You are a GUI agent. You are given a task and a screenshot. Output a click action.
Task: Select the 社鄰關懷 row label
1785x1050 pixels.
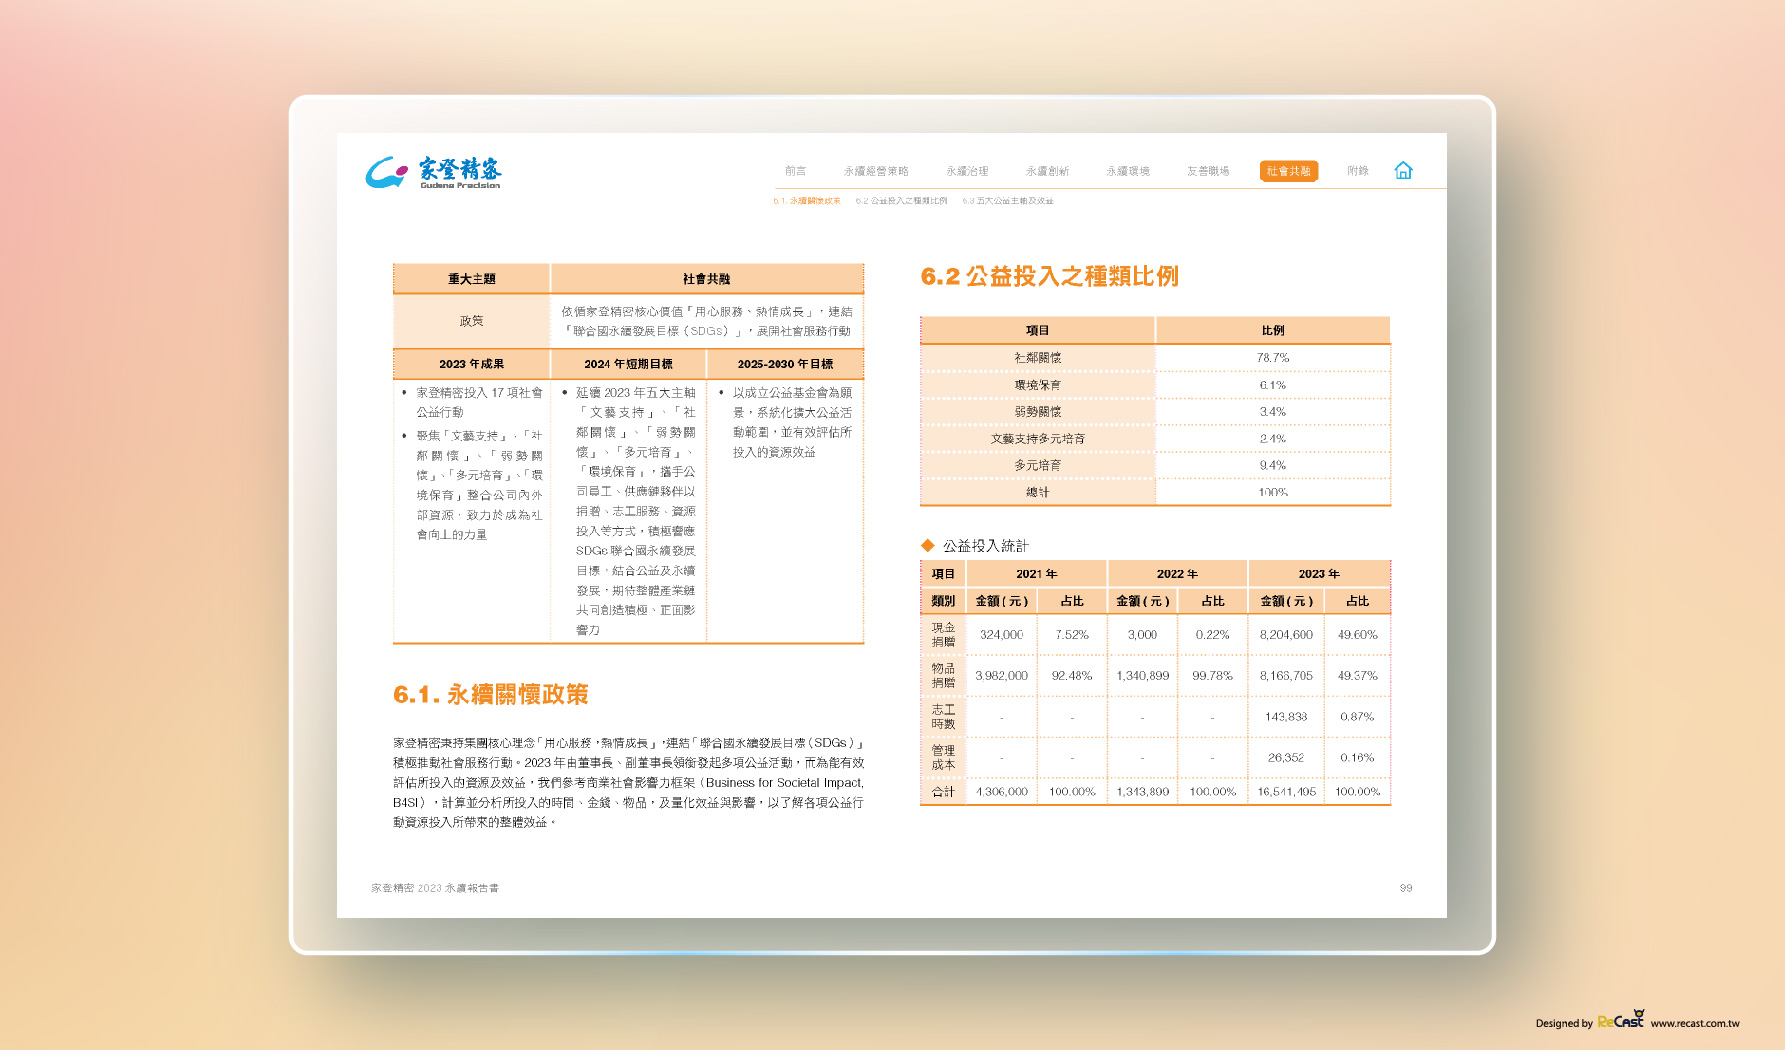[1038, 358]
